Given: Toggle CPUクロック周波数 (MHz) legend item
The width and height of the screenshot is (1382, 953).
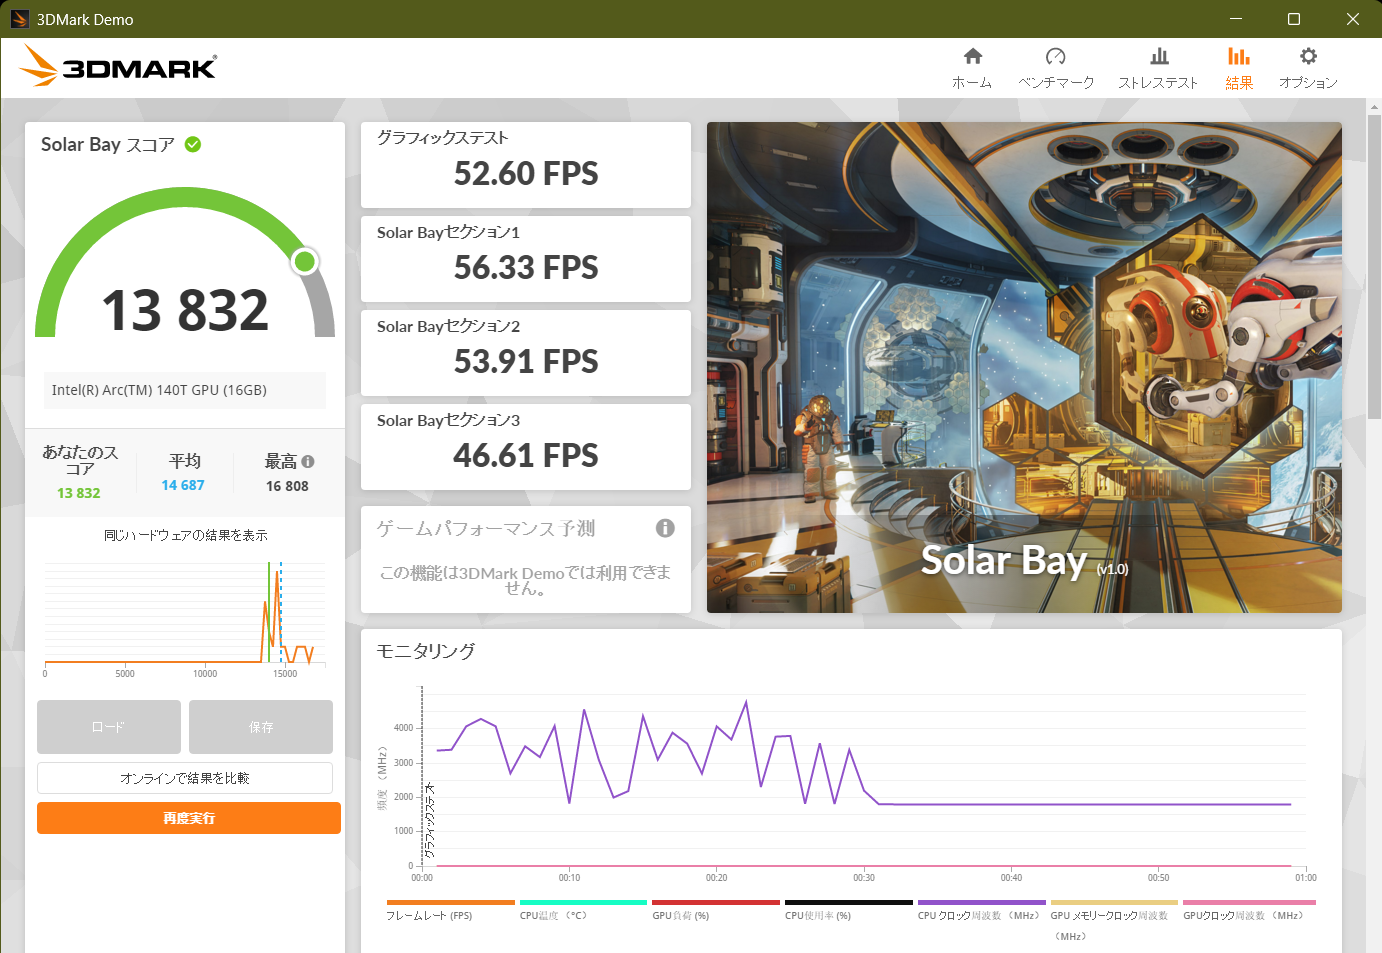Looking at the screenshot, I should click(981, 909).
